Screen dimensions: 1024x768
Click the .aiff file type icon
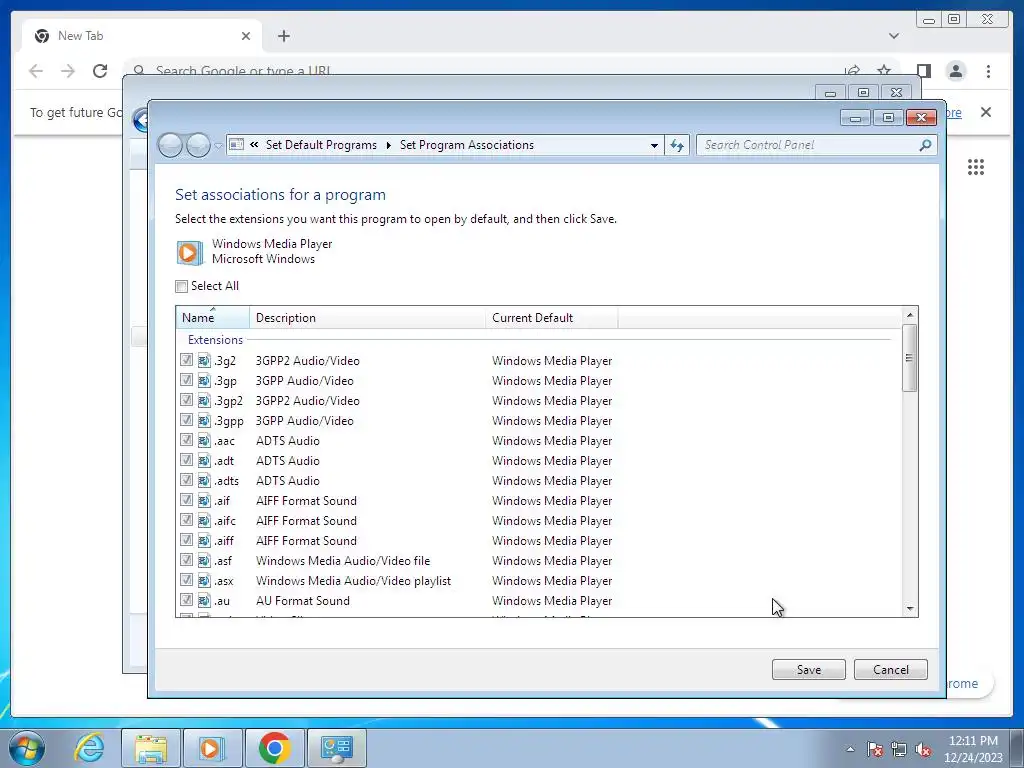(204, 541)
